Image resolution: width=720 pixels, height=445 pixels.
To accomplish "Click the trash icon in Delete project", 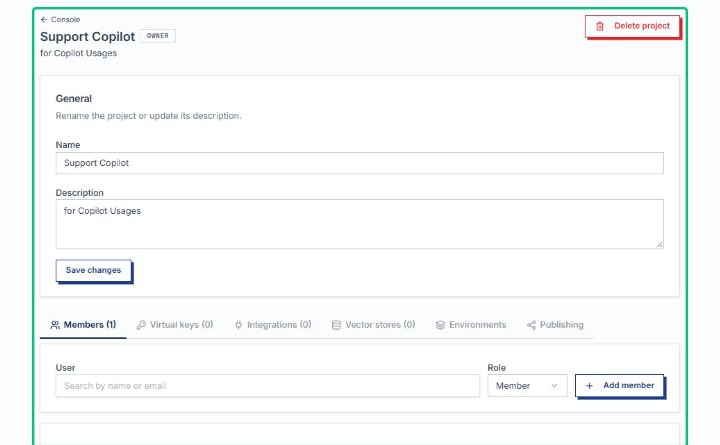I will pos(600,26).
